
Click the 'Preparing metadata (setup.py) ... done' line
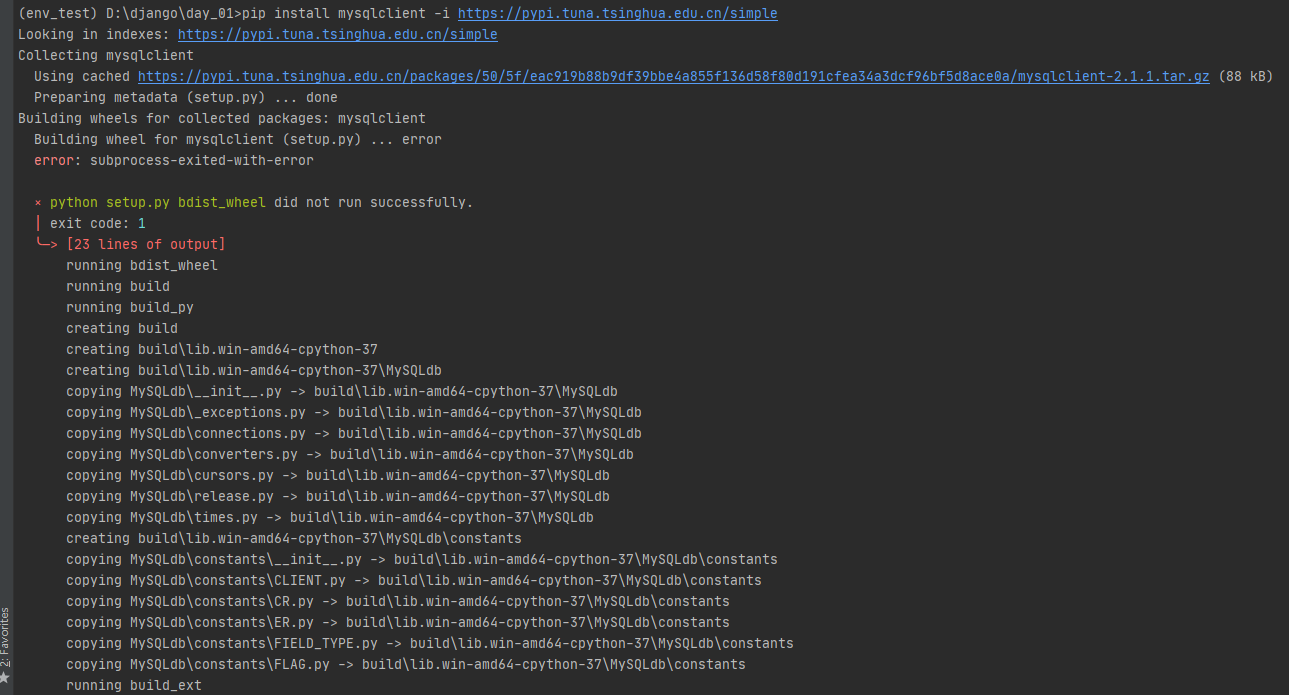186,97
